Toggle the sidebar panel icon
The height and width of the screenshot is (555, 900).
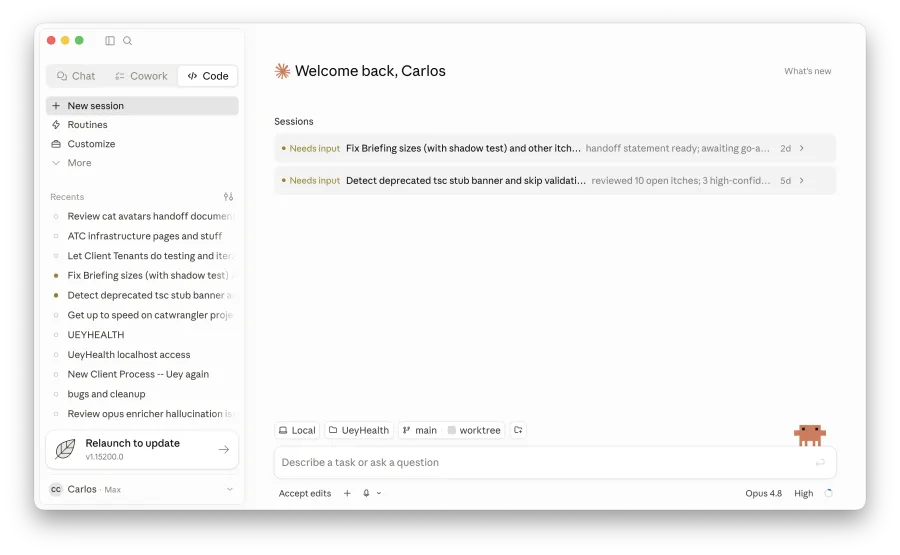click(x=110, y=41)
